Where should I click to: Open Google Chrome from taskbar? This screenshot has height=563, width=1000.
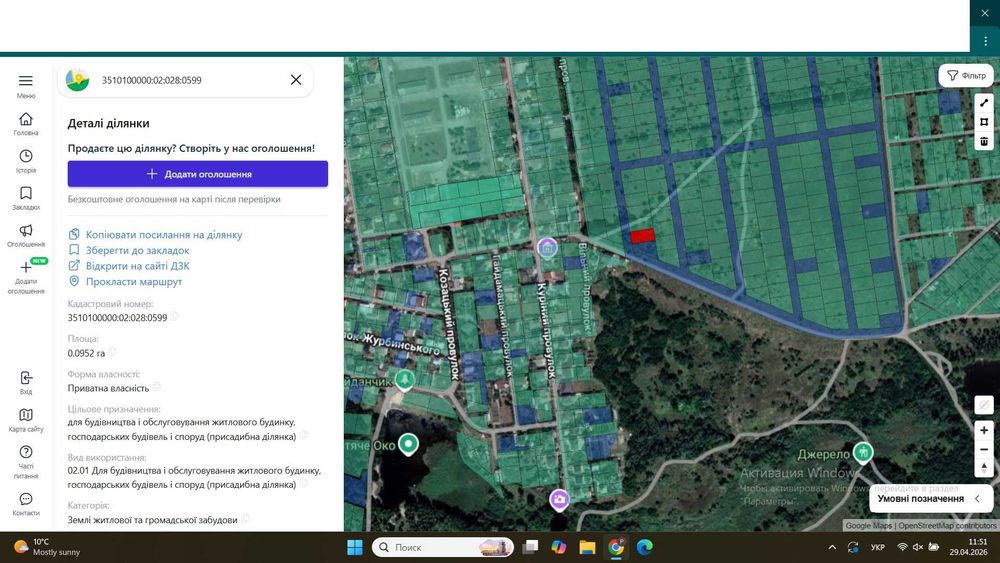pos(616,547)
